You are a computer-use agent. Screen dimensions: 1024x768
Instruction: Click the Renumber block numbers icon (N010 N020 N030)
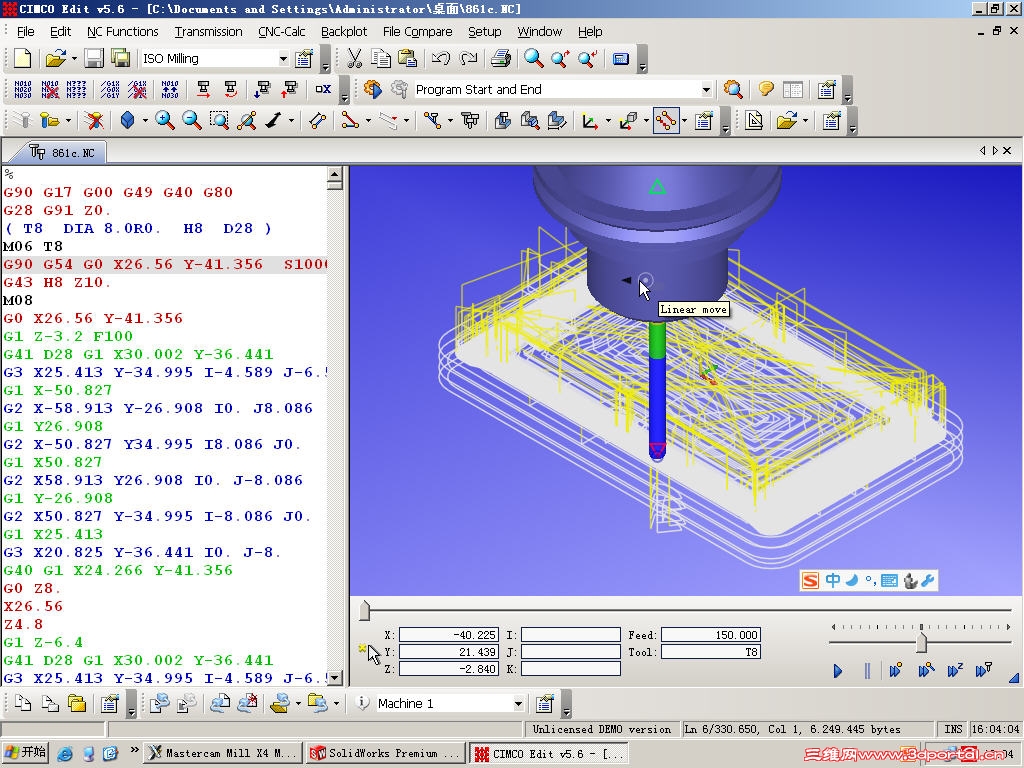pos(23,89)
